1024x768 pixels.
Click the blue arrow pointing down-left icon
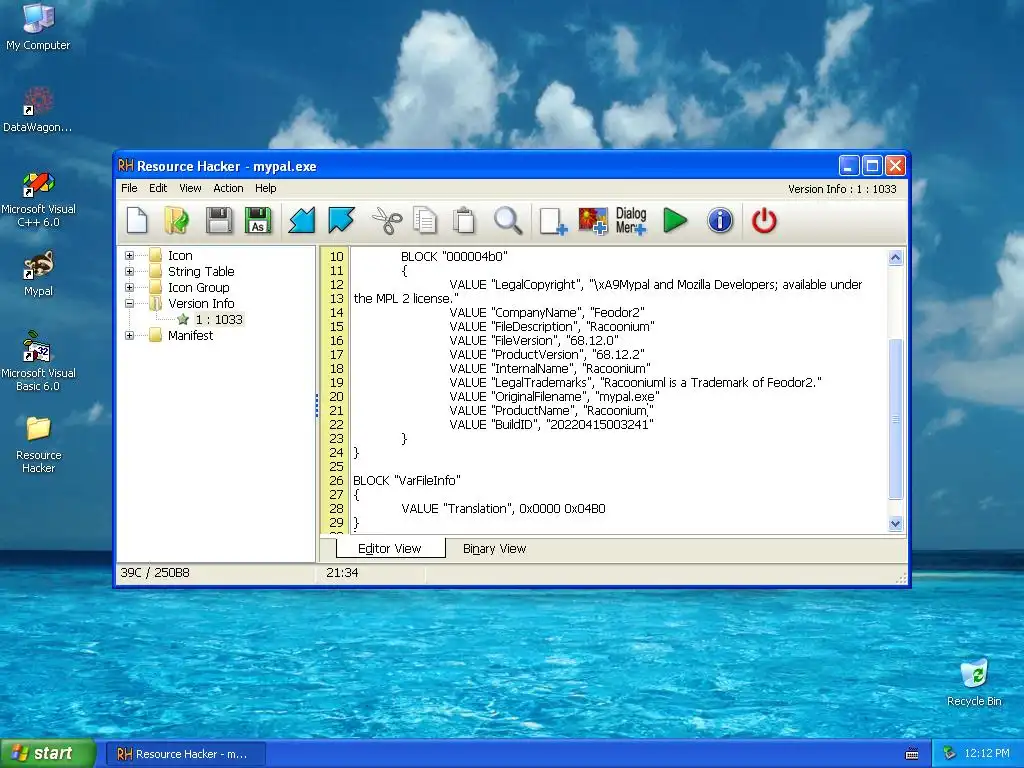(302, 221)
